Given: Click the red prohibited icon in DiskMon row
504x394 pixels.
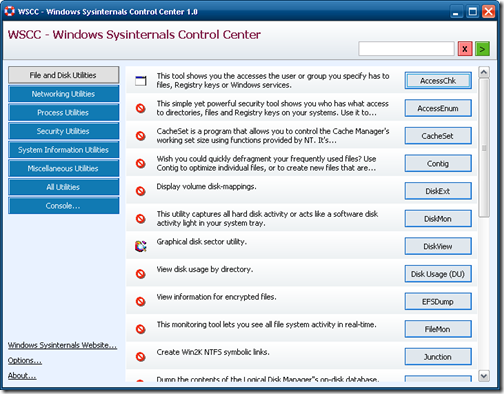Looking at the screenshot, I should pyautogui.click(x=141, y=219).
